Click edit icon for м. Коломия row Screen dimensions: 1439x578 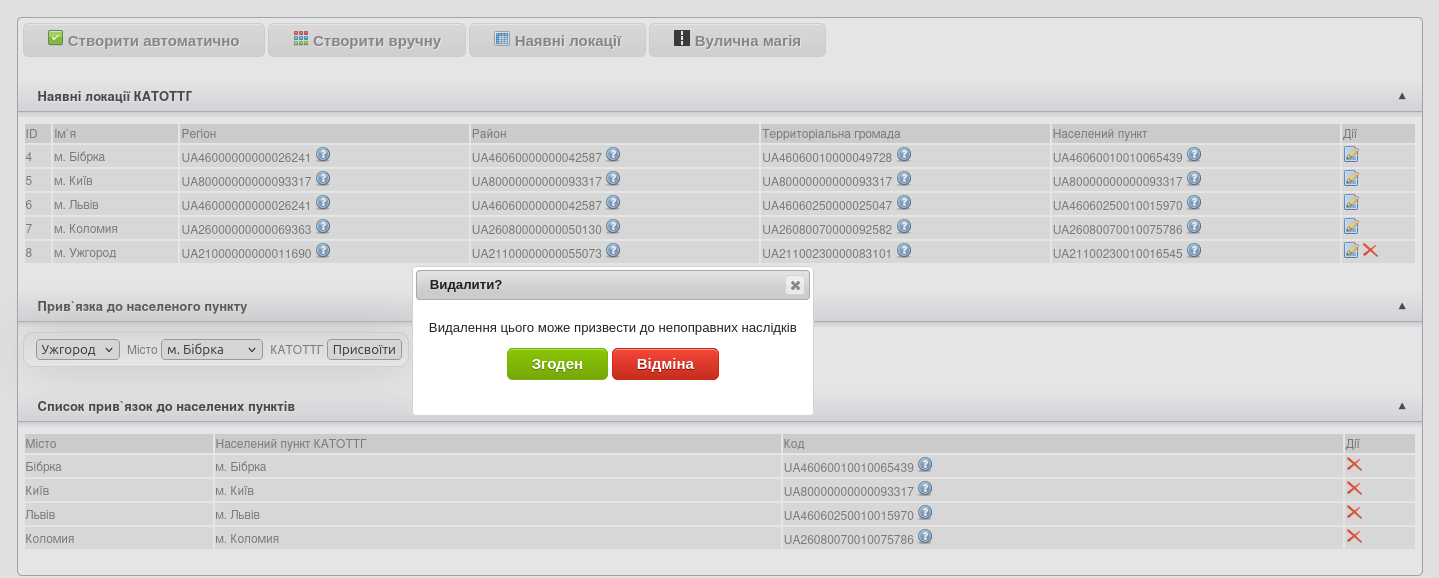(1351, 227)
